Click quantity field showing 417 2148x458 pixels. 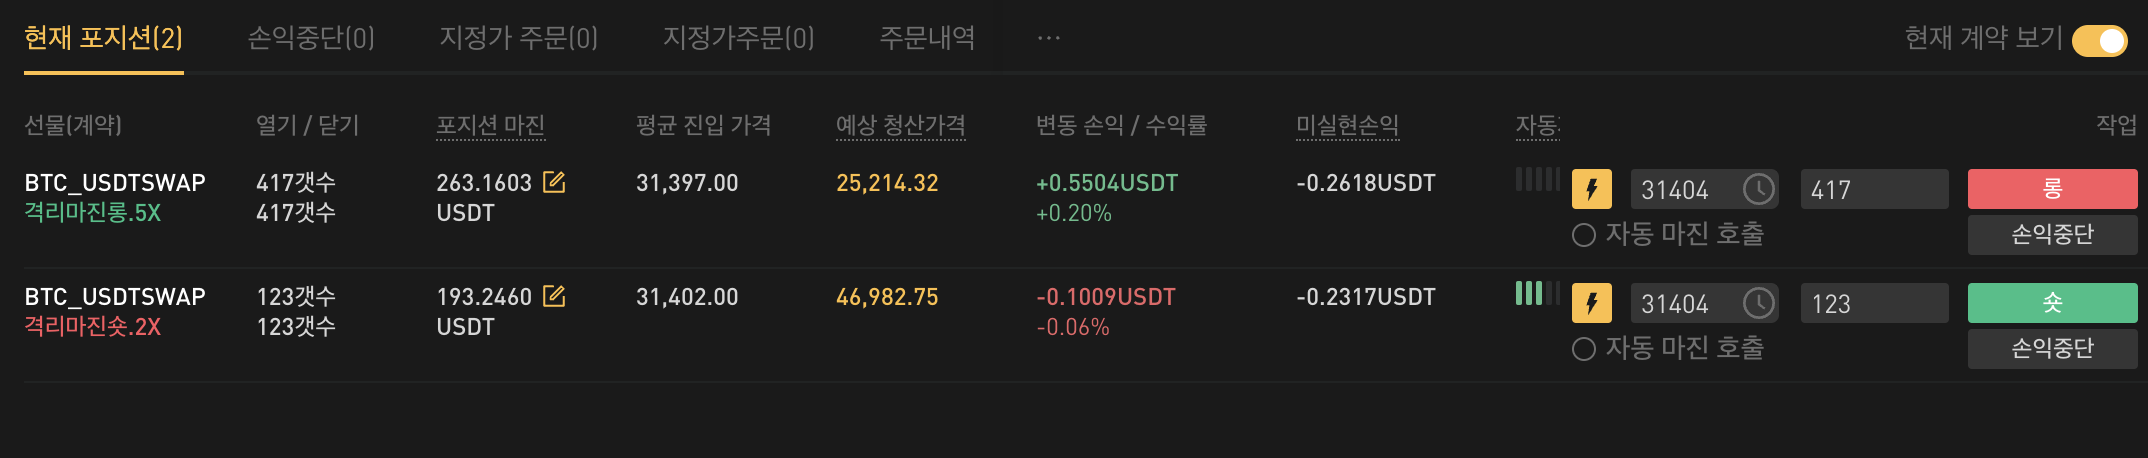(x=1874, y=189)
